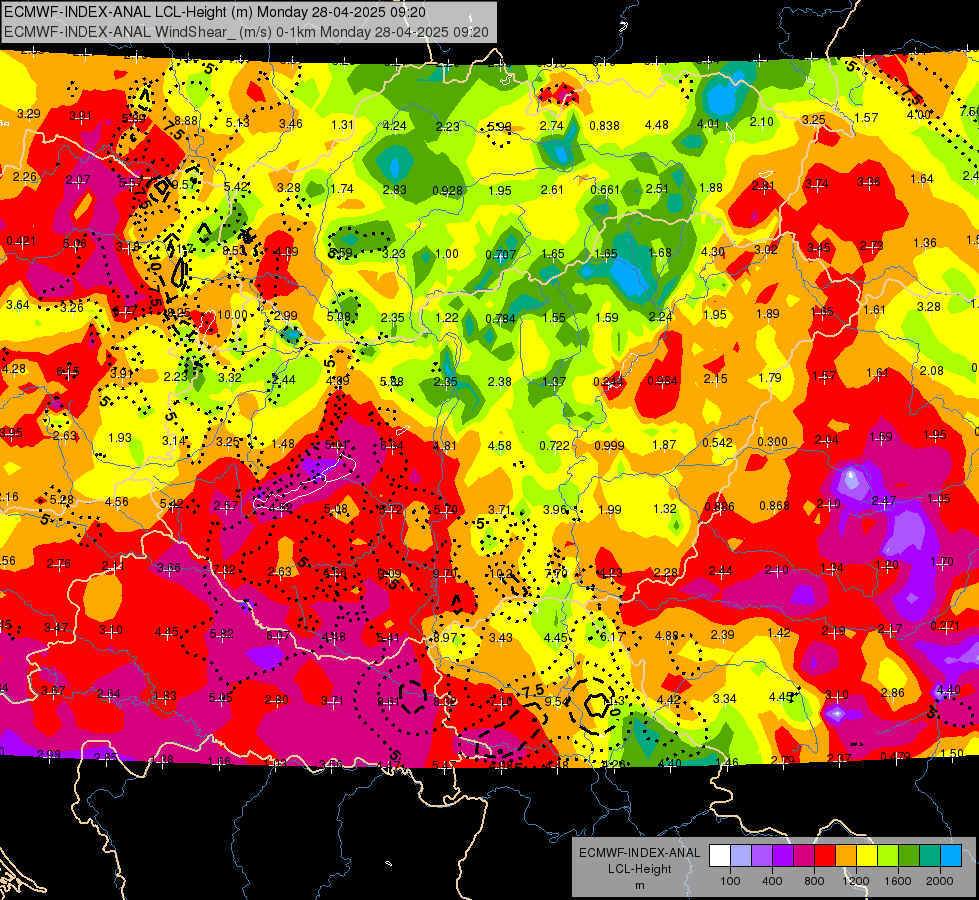The image size is (979, 900).
Task: Click the wind shear value 4.01
Action: pyautogui.click(x=709, y=123)
